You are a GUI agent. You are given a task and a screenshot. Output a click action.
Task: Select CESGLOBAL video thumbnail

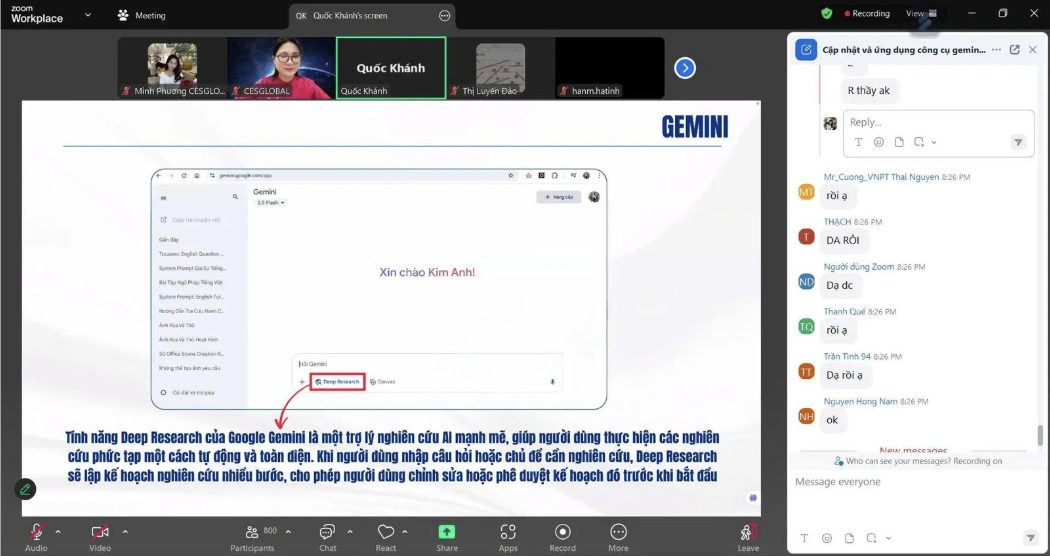point(281,68)
